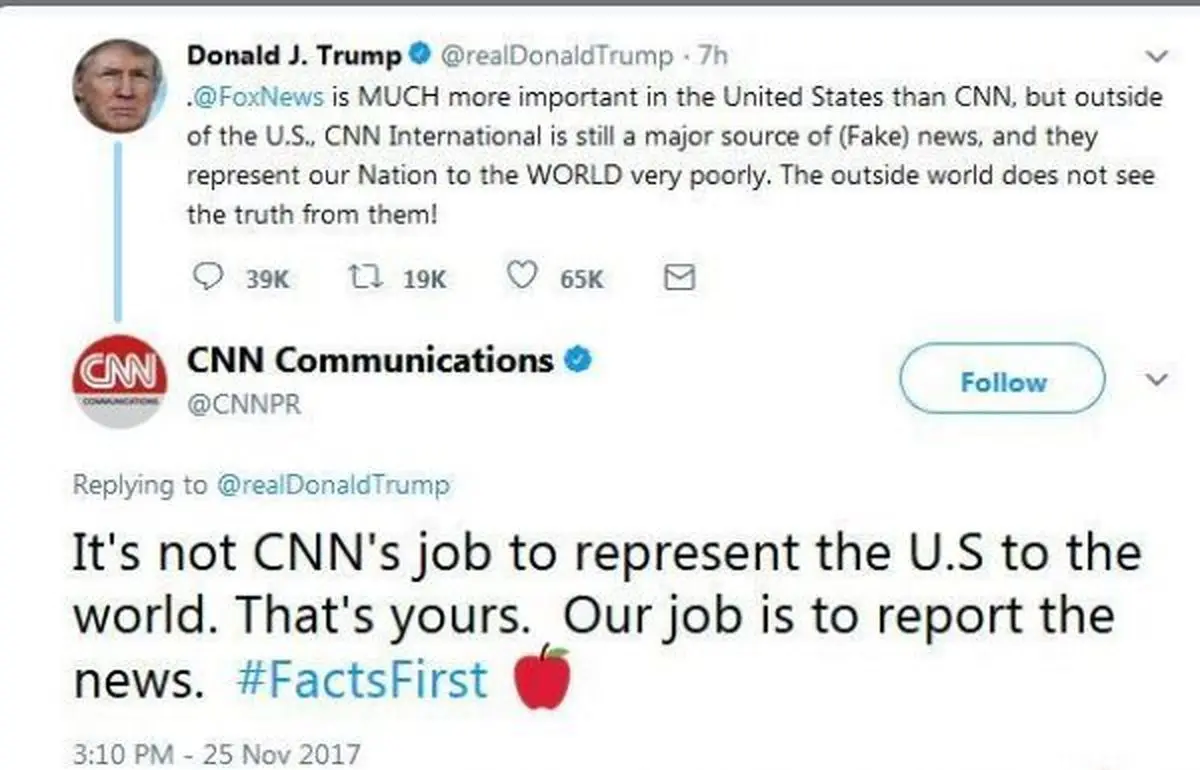Open the #FactsFirst hashtag
1200x770 pixels.
click(x=364, y=680)
